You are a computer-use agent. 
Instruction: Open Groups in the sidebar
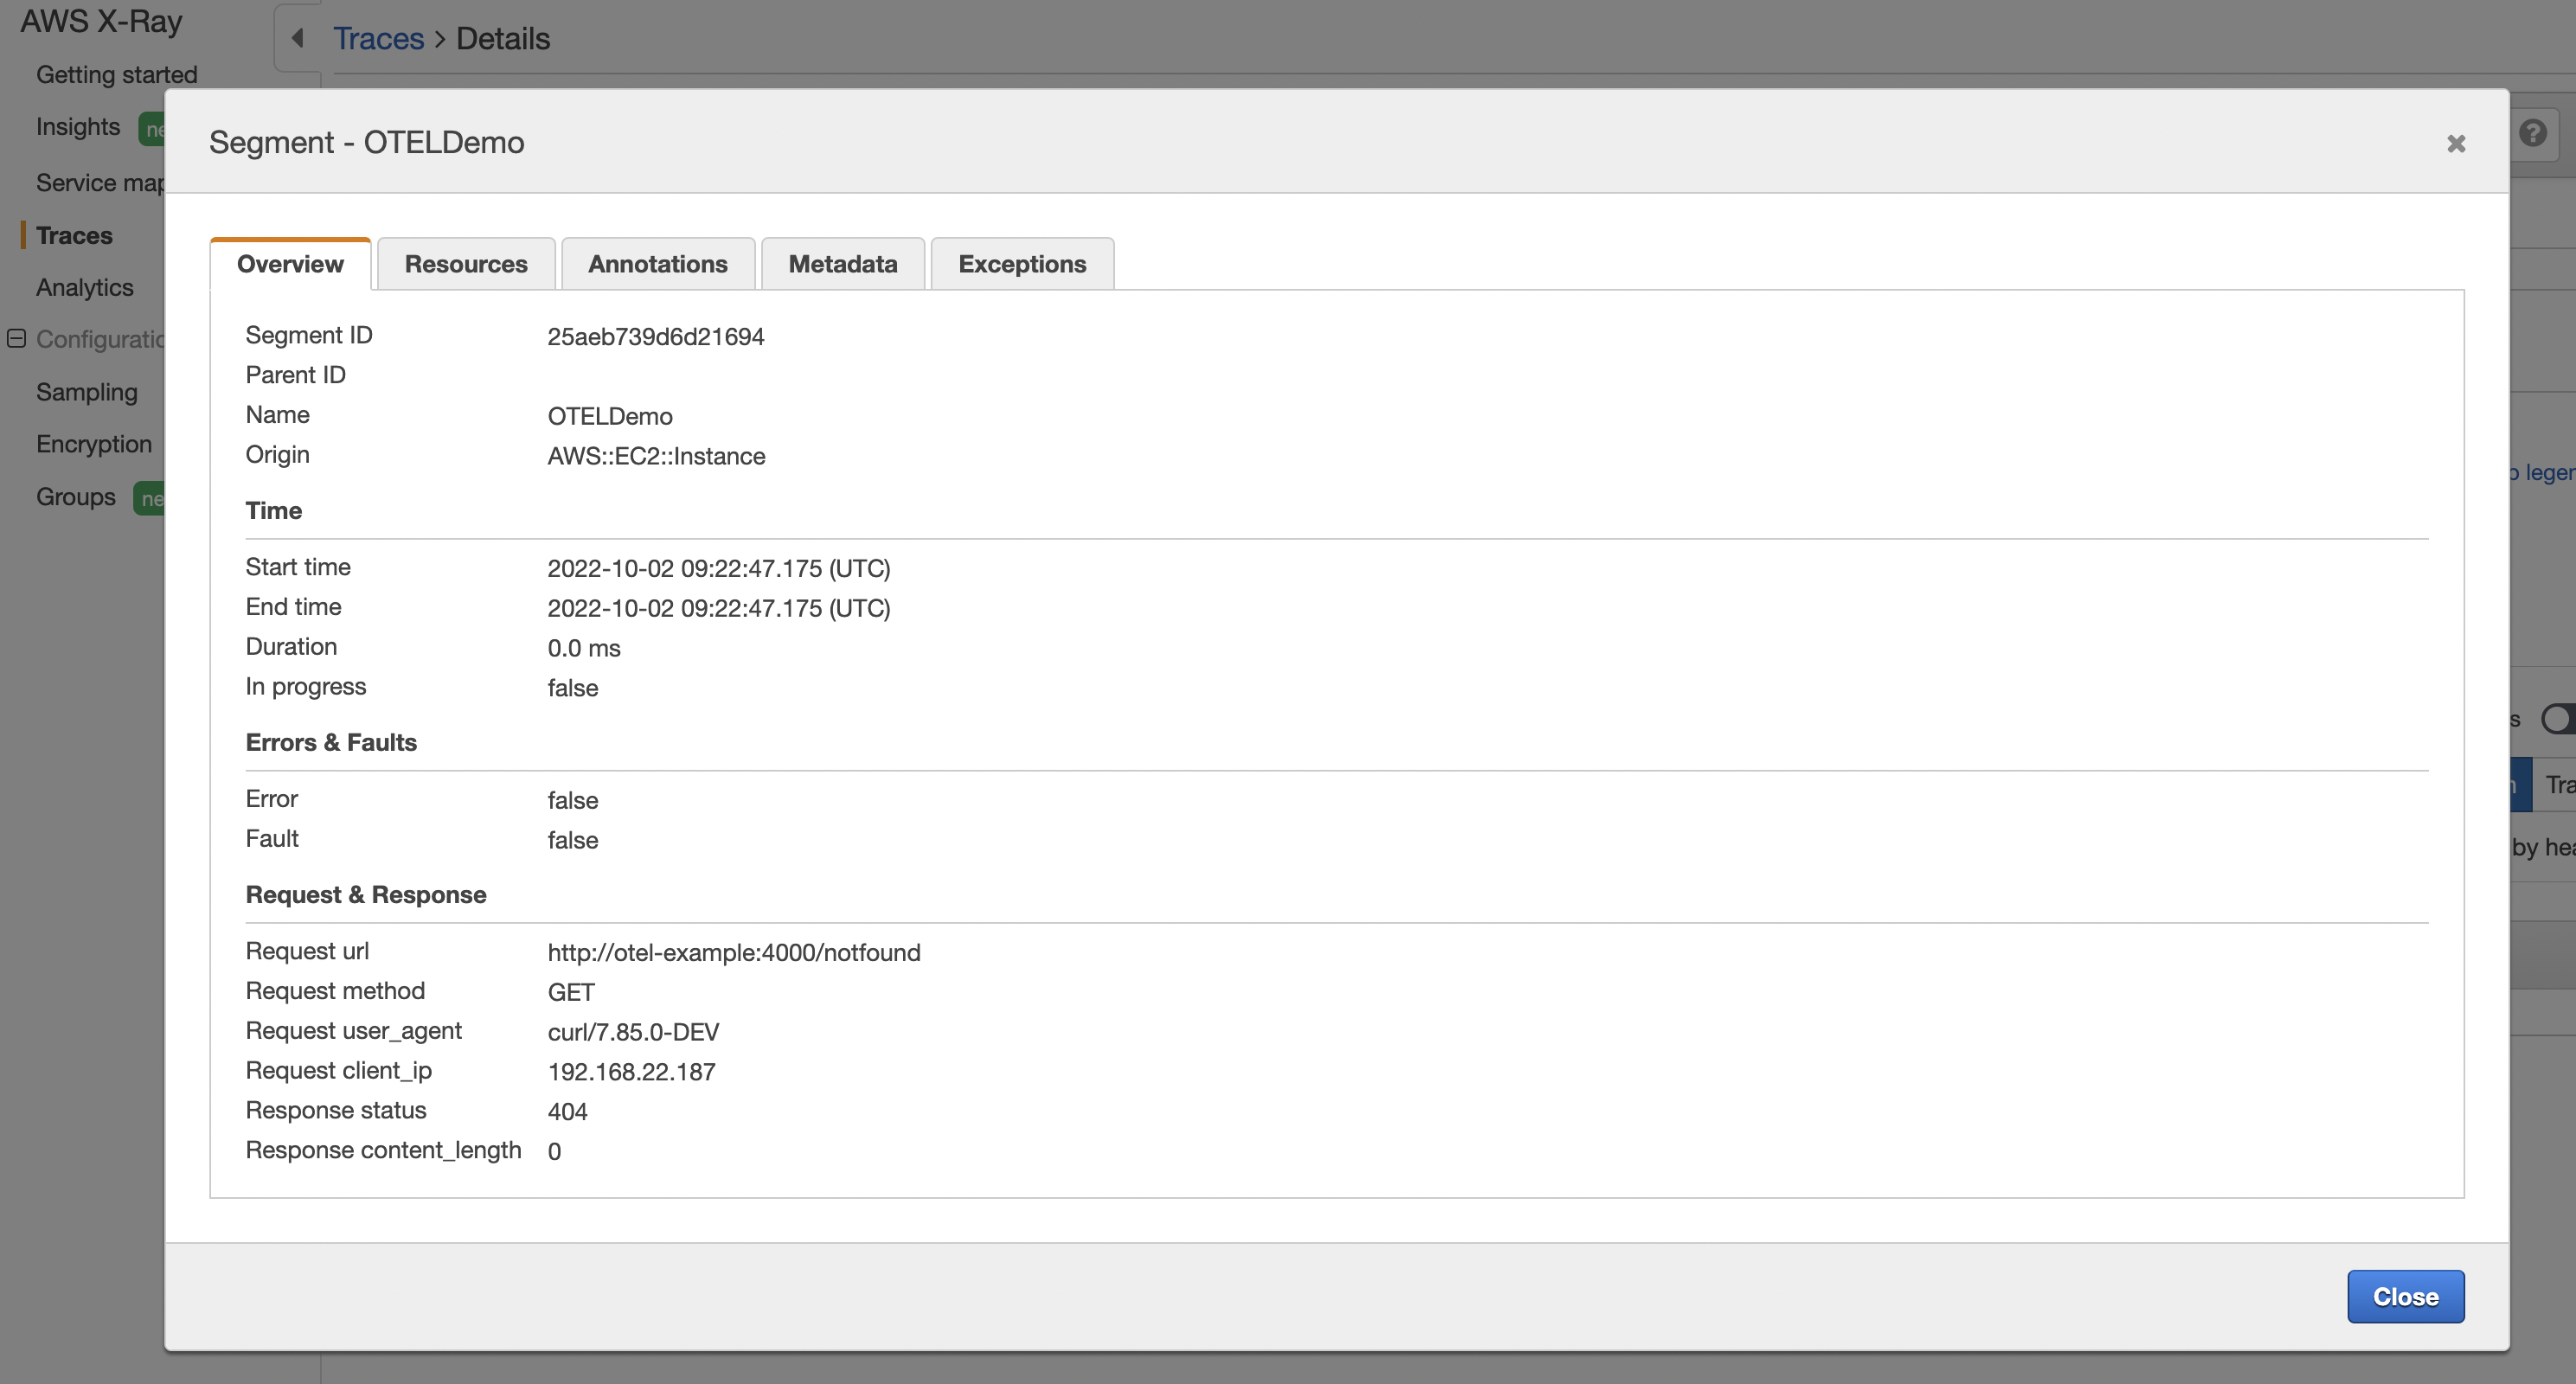pos(76,497)
